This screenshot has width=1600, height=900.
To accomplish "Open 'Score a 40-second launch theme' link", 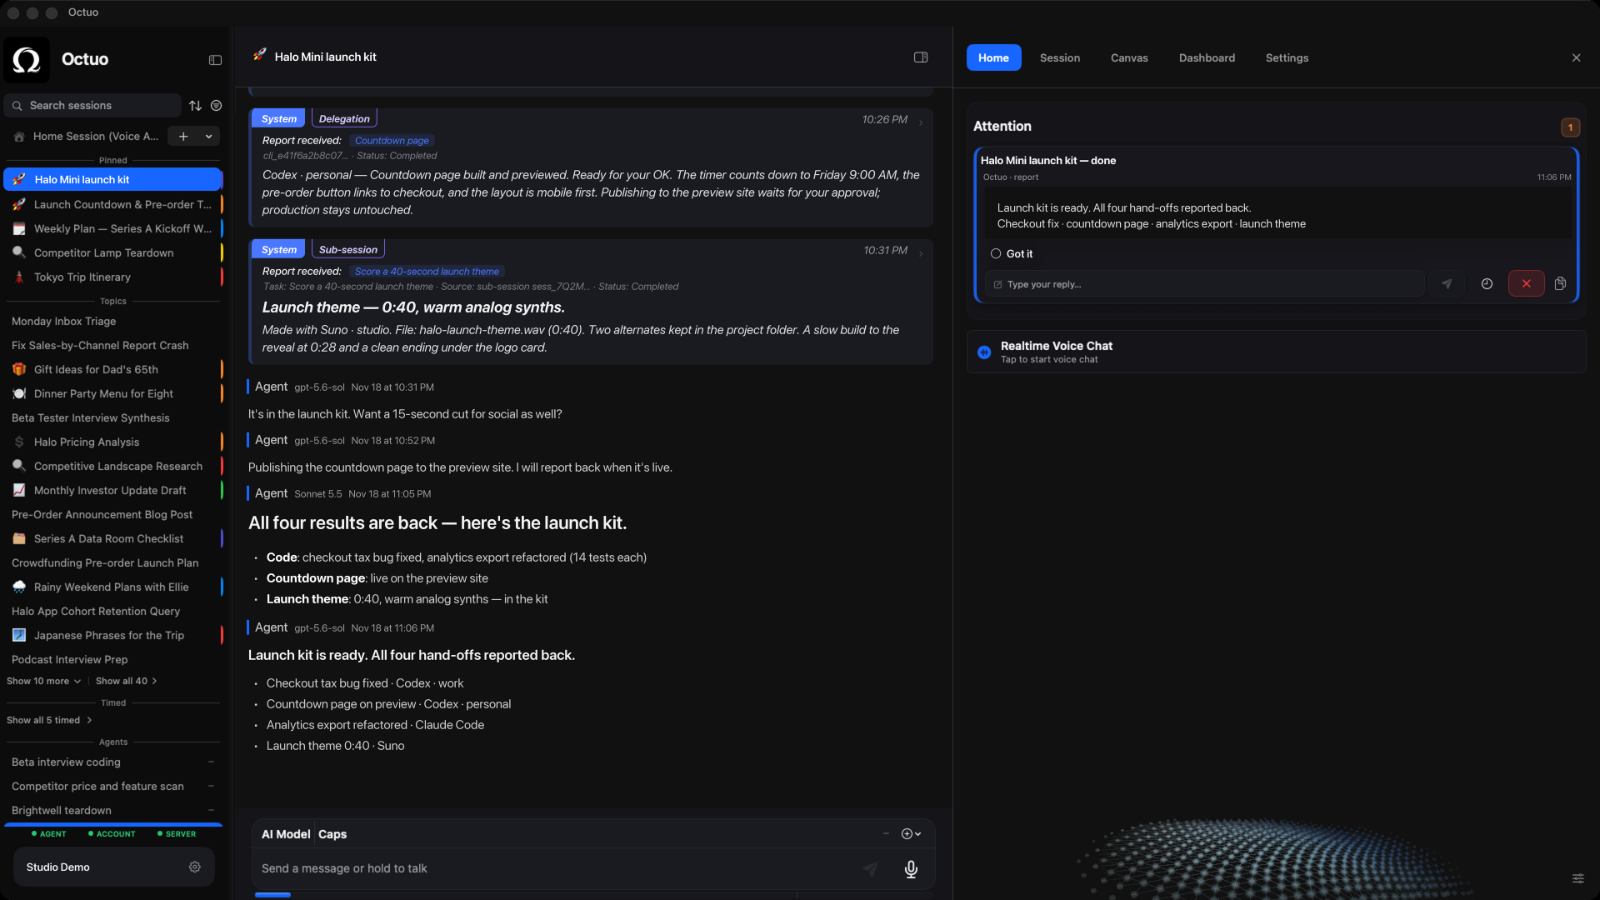I will (x=427, y=272).
